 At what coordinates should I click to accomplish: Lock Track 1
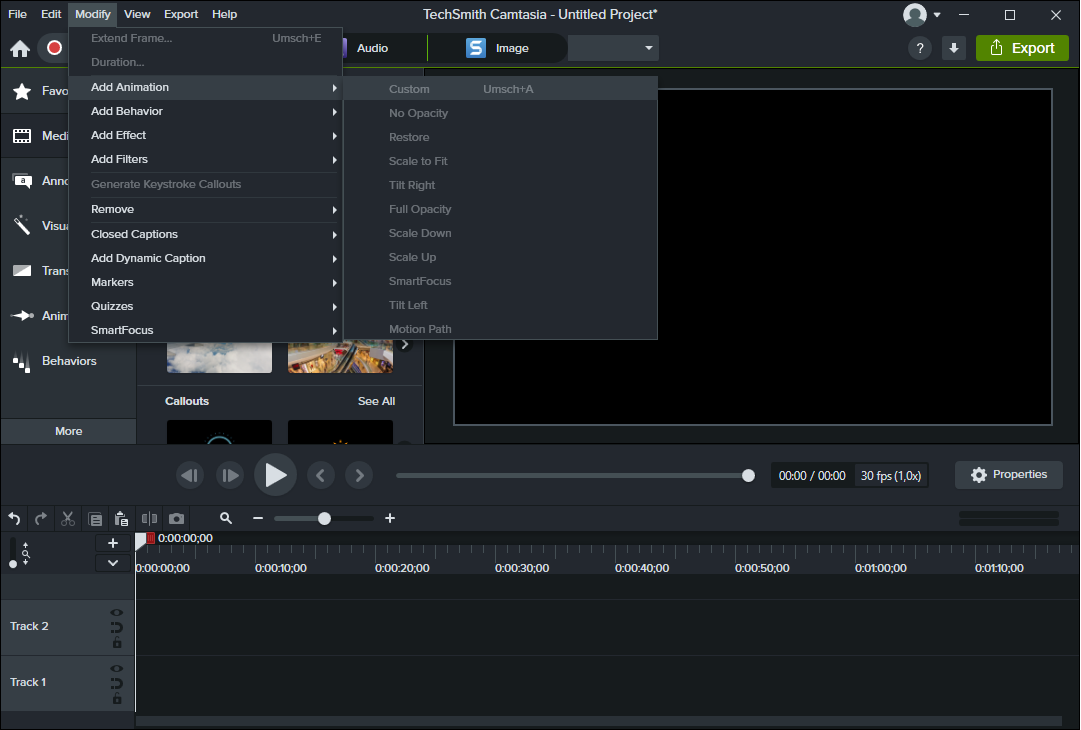[117, 698]
